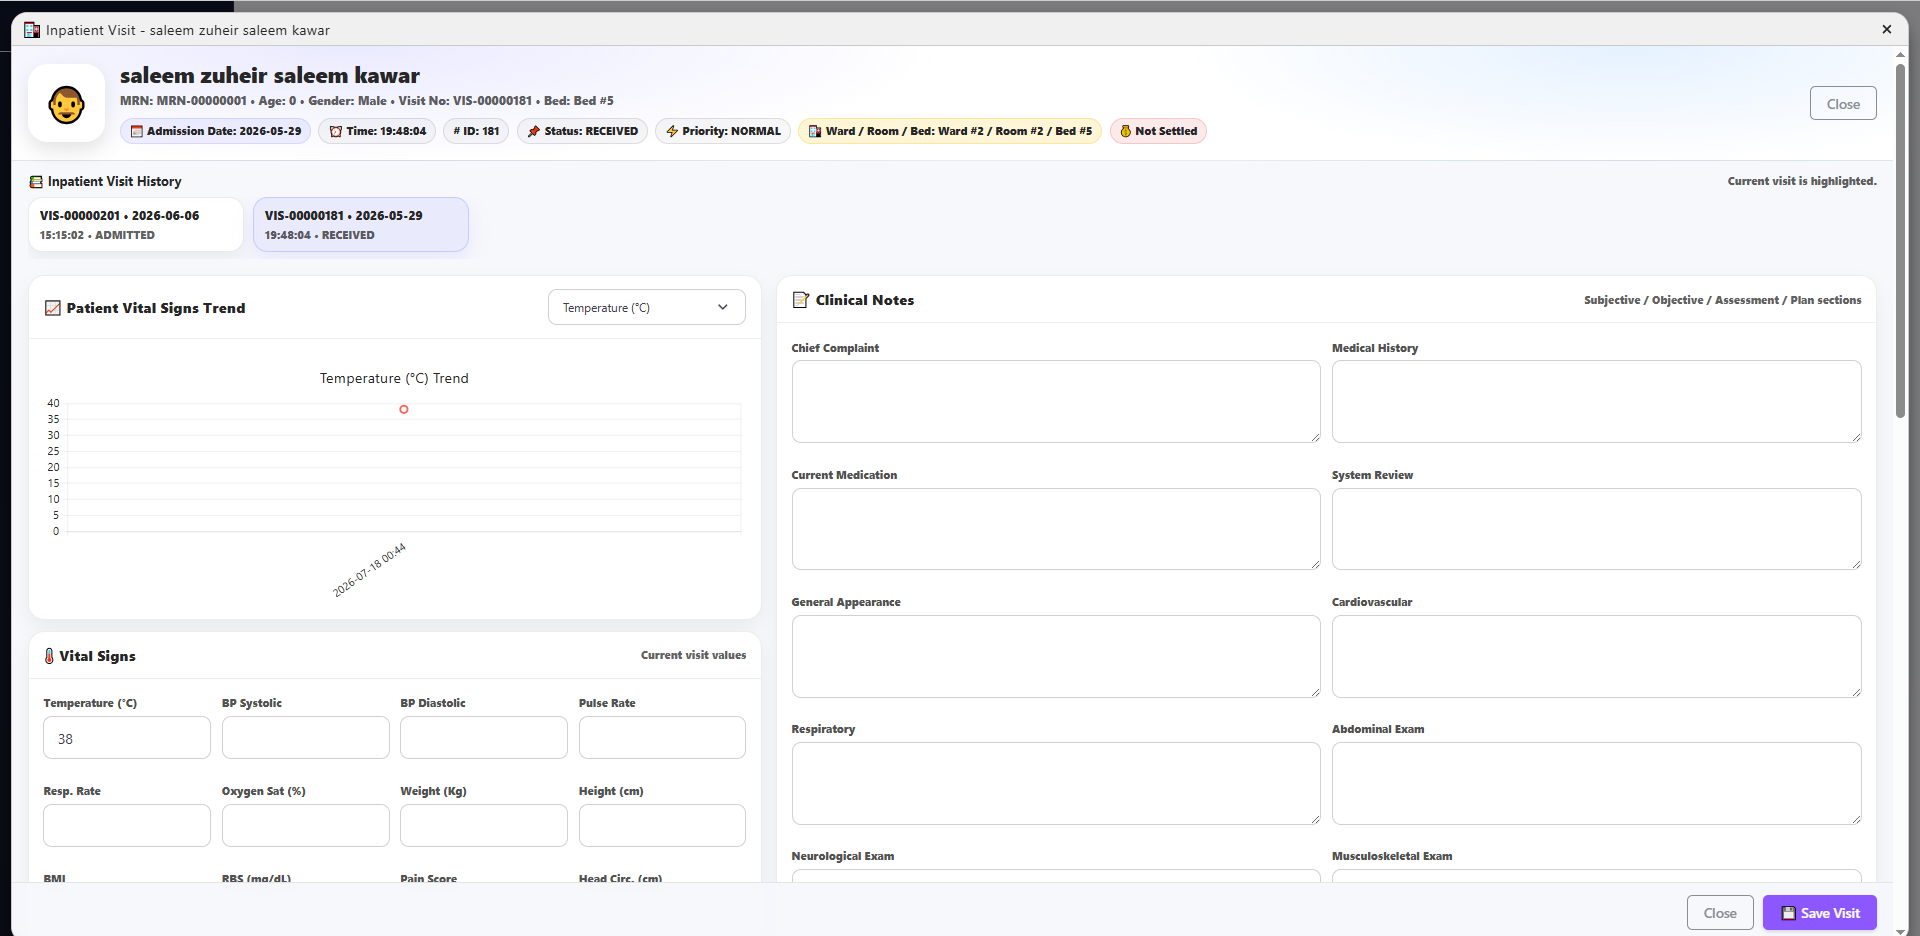Viewport: 1920px width, 936px height.
Task: Click into the Chief Complaint text area
Action: click(1056, 401)
